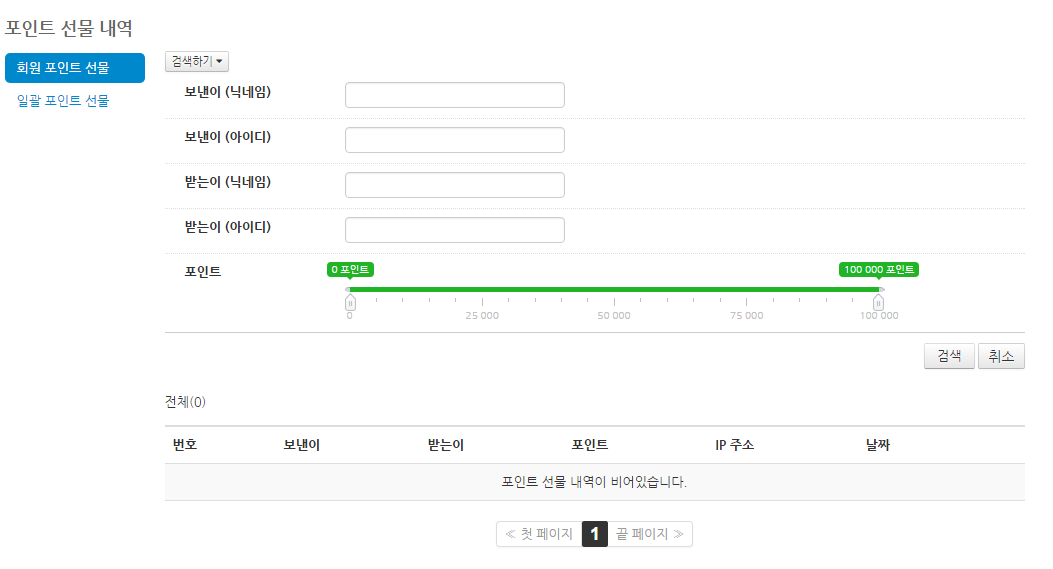Go to 끝 페이지 in pagination
This screenshot has width=1053, height=569.
click(650, 534)
